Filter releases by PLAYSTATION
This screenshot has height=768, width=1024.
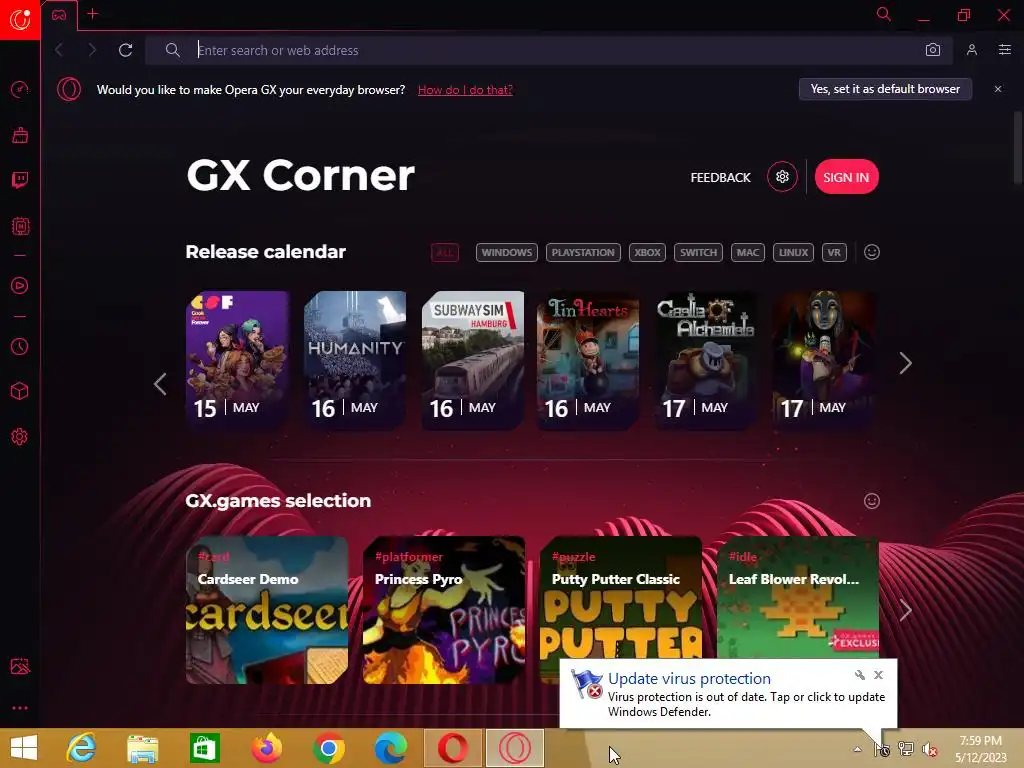pos(583,252)
